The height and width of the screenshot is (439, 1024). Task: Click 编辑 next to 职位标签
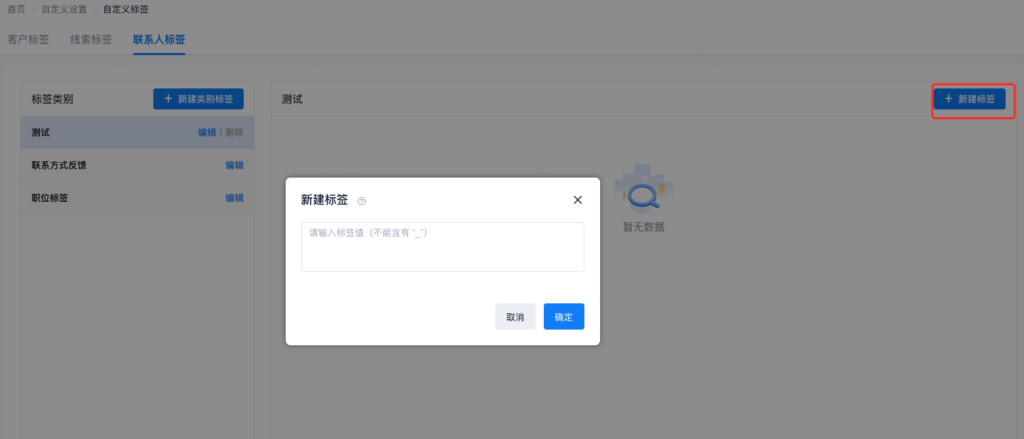(234, 198)
